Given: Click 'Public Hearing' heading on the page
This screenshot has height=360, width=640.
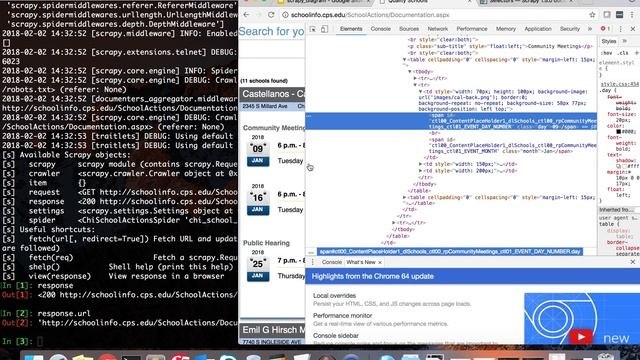Looking at the screenshot, I should (x=266, y=243).
